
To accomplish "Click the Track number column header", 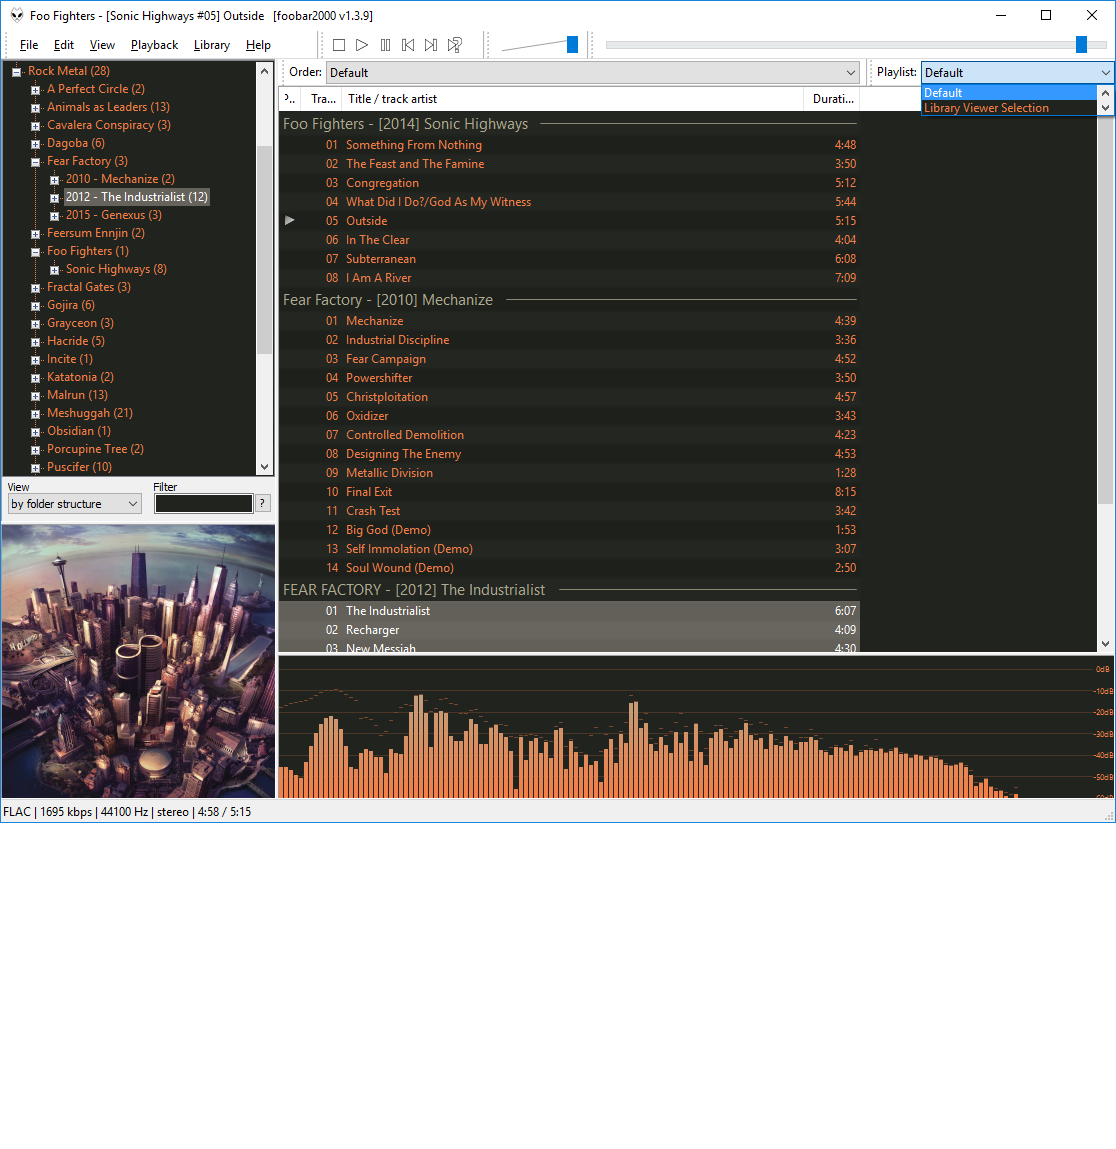I will pyautogui.click(x=323, y=99).
